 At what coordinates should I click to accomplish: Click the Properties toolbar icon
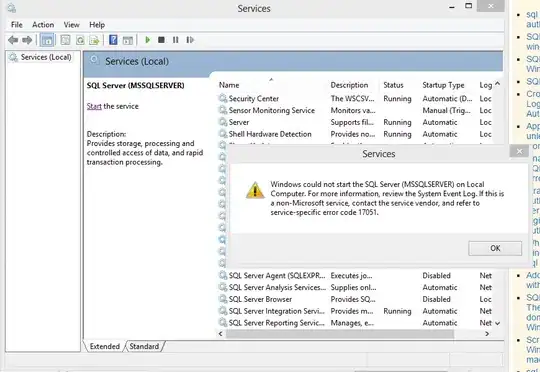[x=65, y=40]
